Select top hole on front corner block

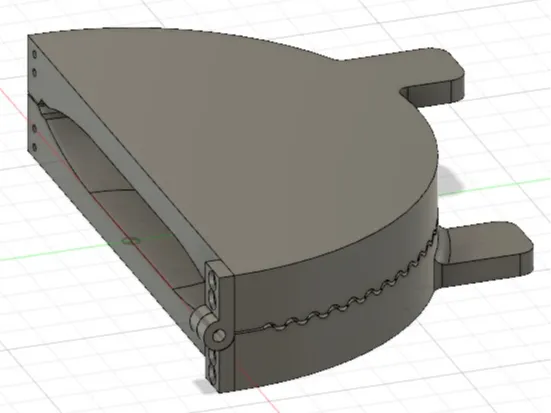[x=213, y=279]
